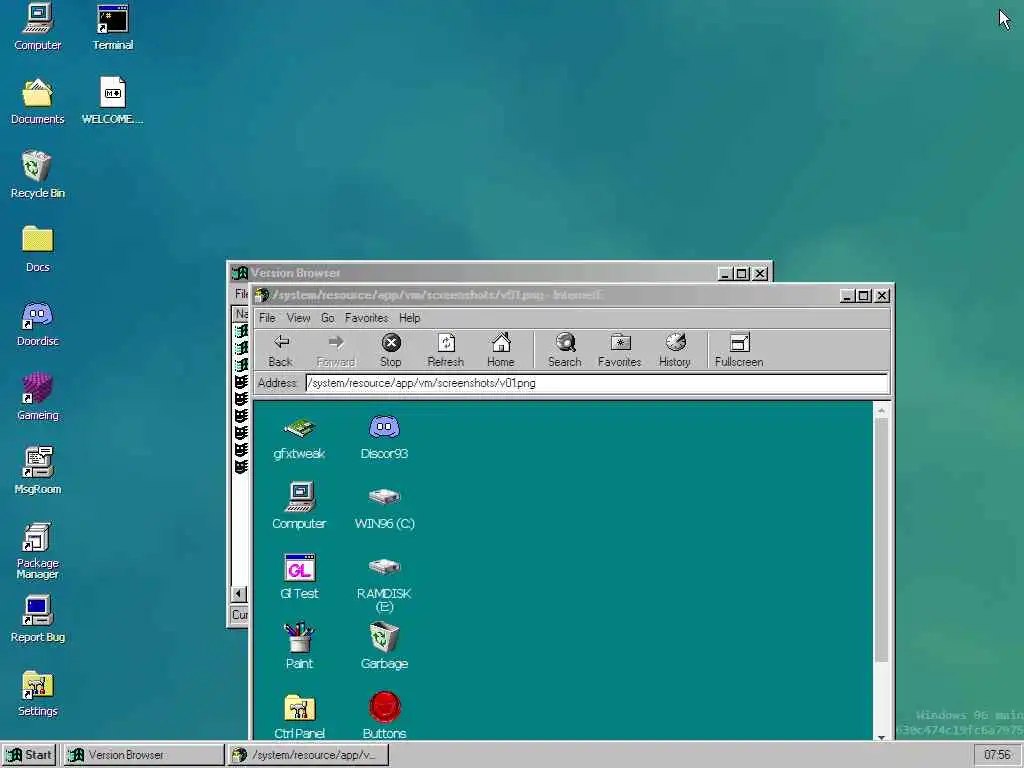This screenshot has width=1024, height=768.
Task: Open Search from the browser toolbar
Action: click(x=565, y=350)
